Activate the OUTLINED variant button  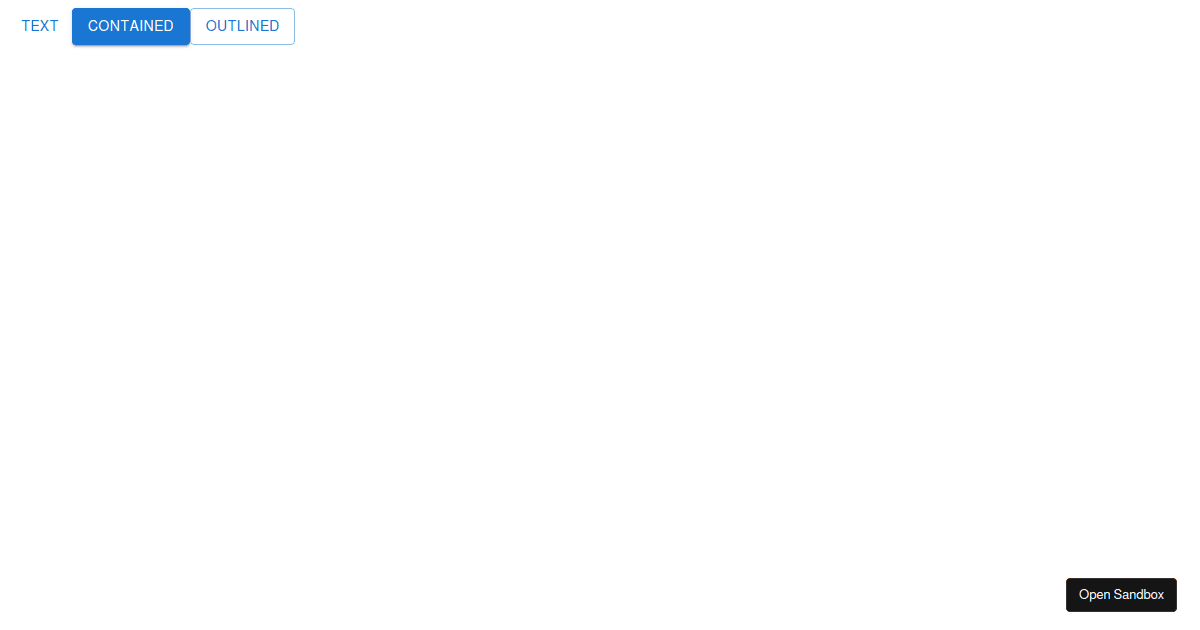tap(242, 26)
